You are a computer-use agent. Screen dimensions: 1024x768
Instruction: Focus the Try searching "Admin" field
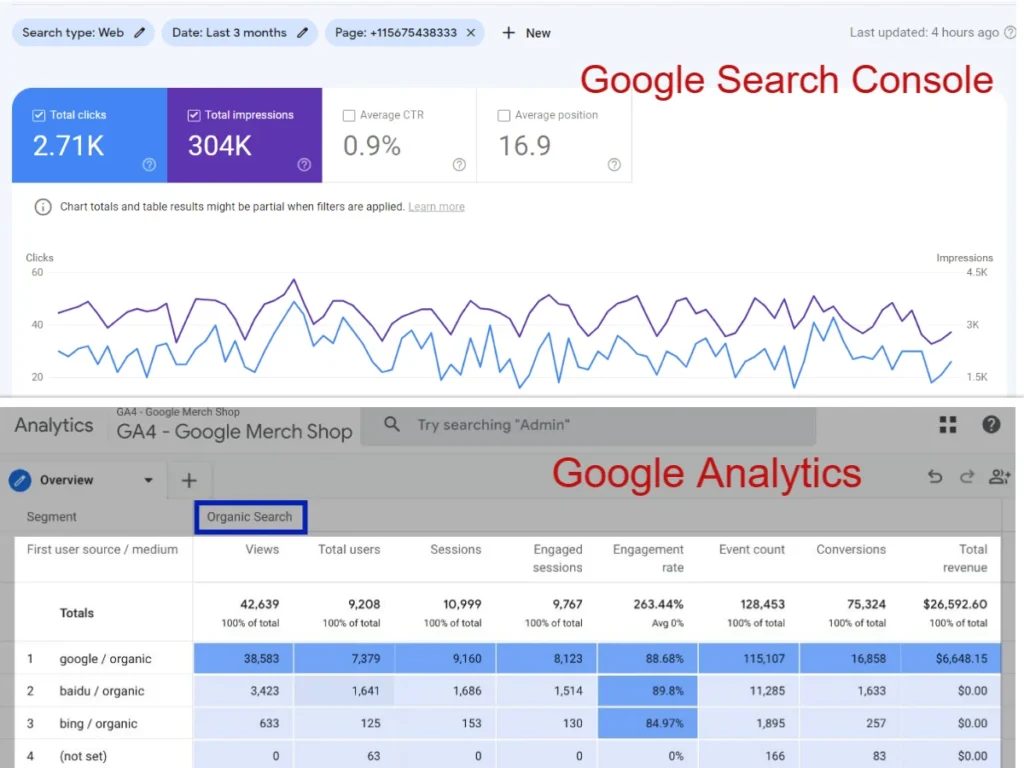pos(588,425)
